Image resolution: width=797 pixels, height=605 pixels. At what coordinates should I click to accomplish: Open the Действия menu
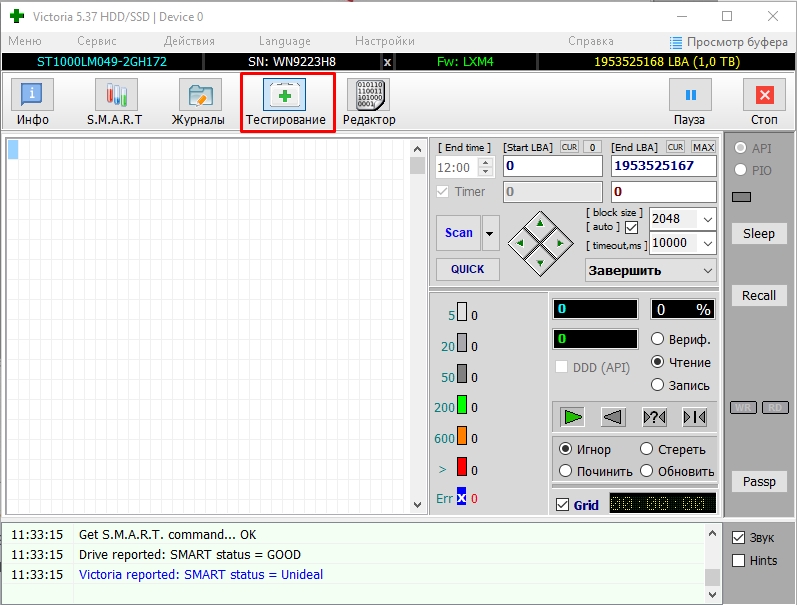189,41
